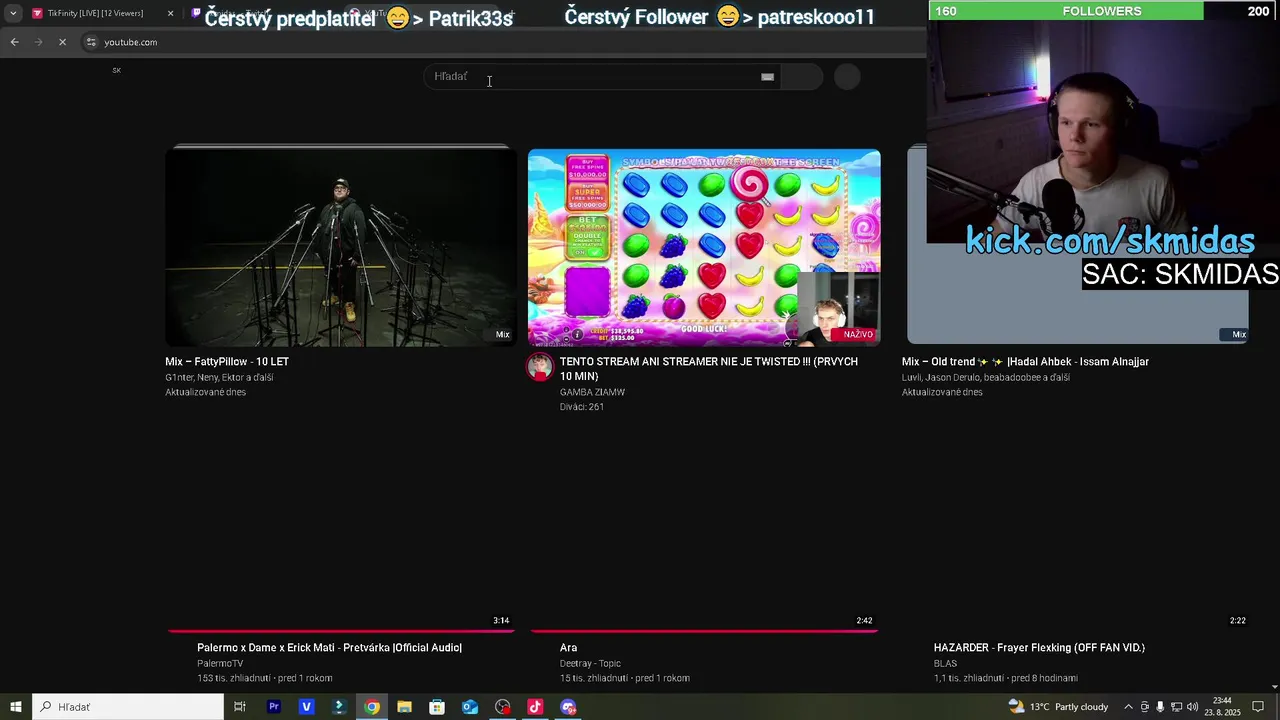Open title 'Mix – FattyPillow - 10 LET'
The image size is (1280, 720).
227,362
